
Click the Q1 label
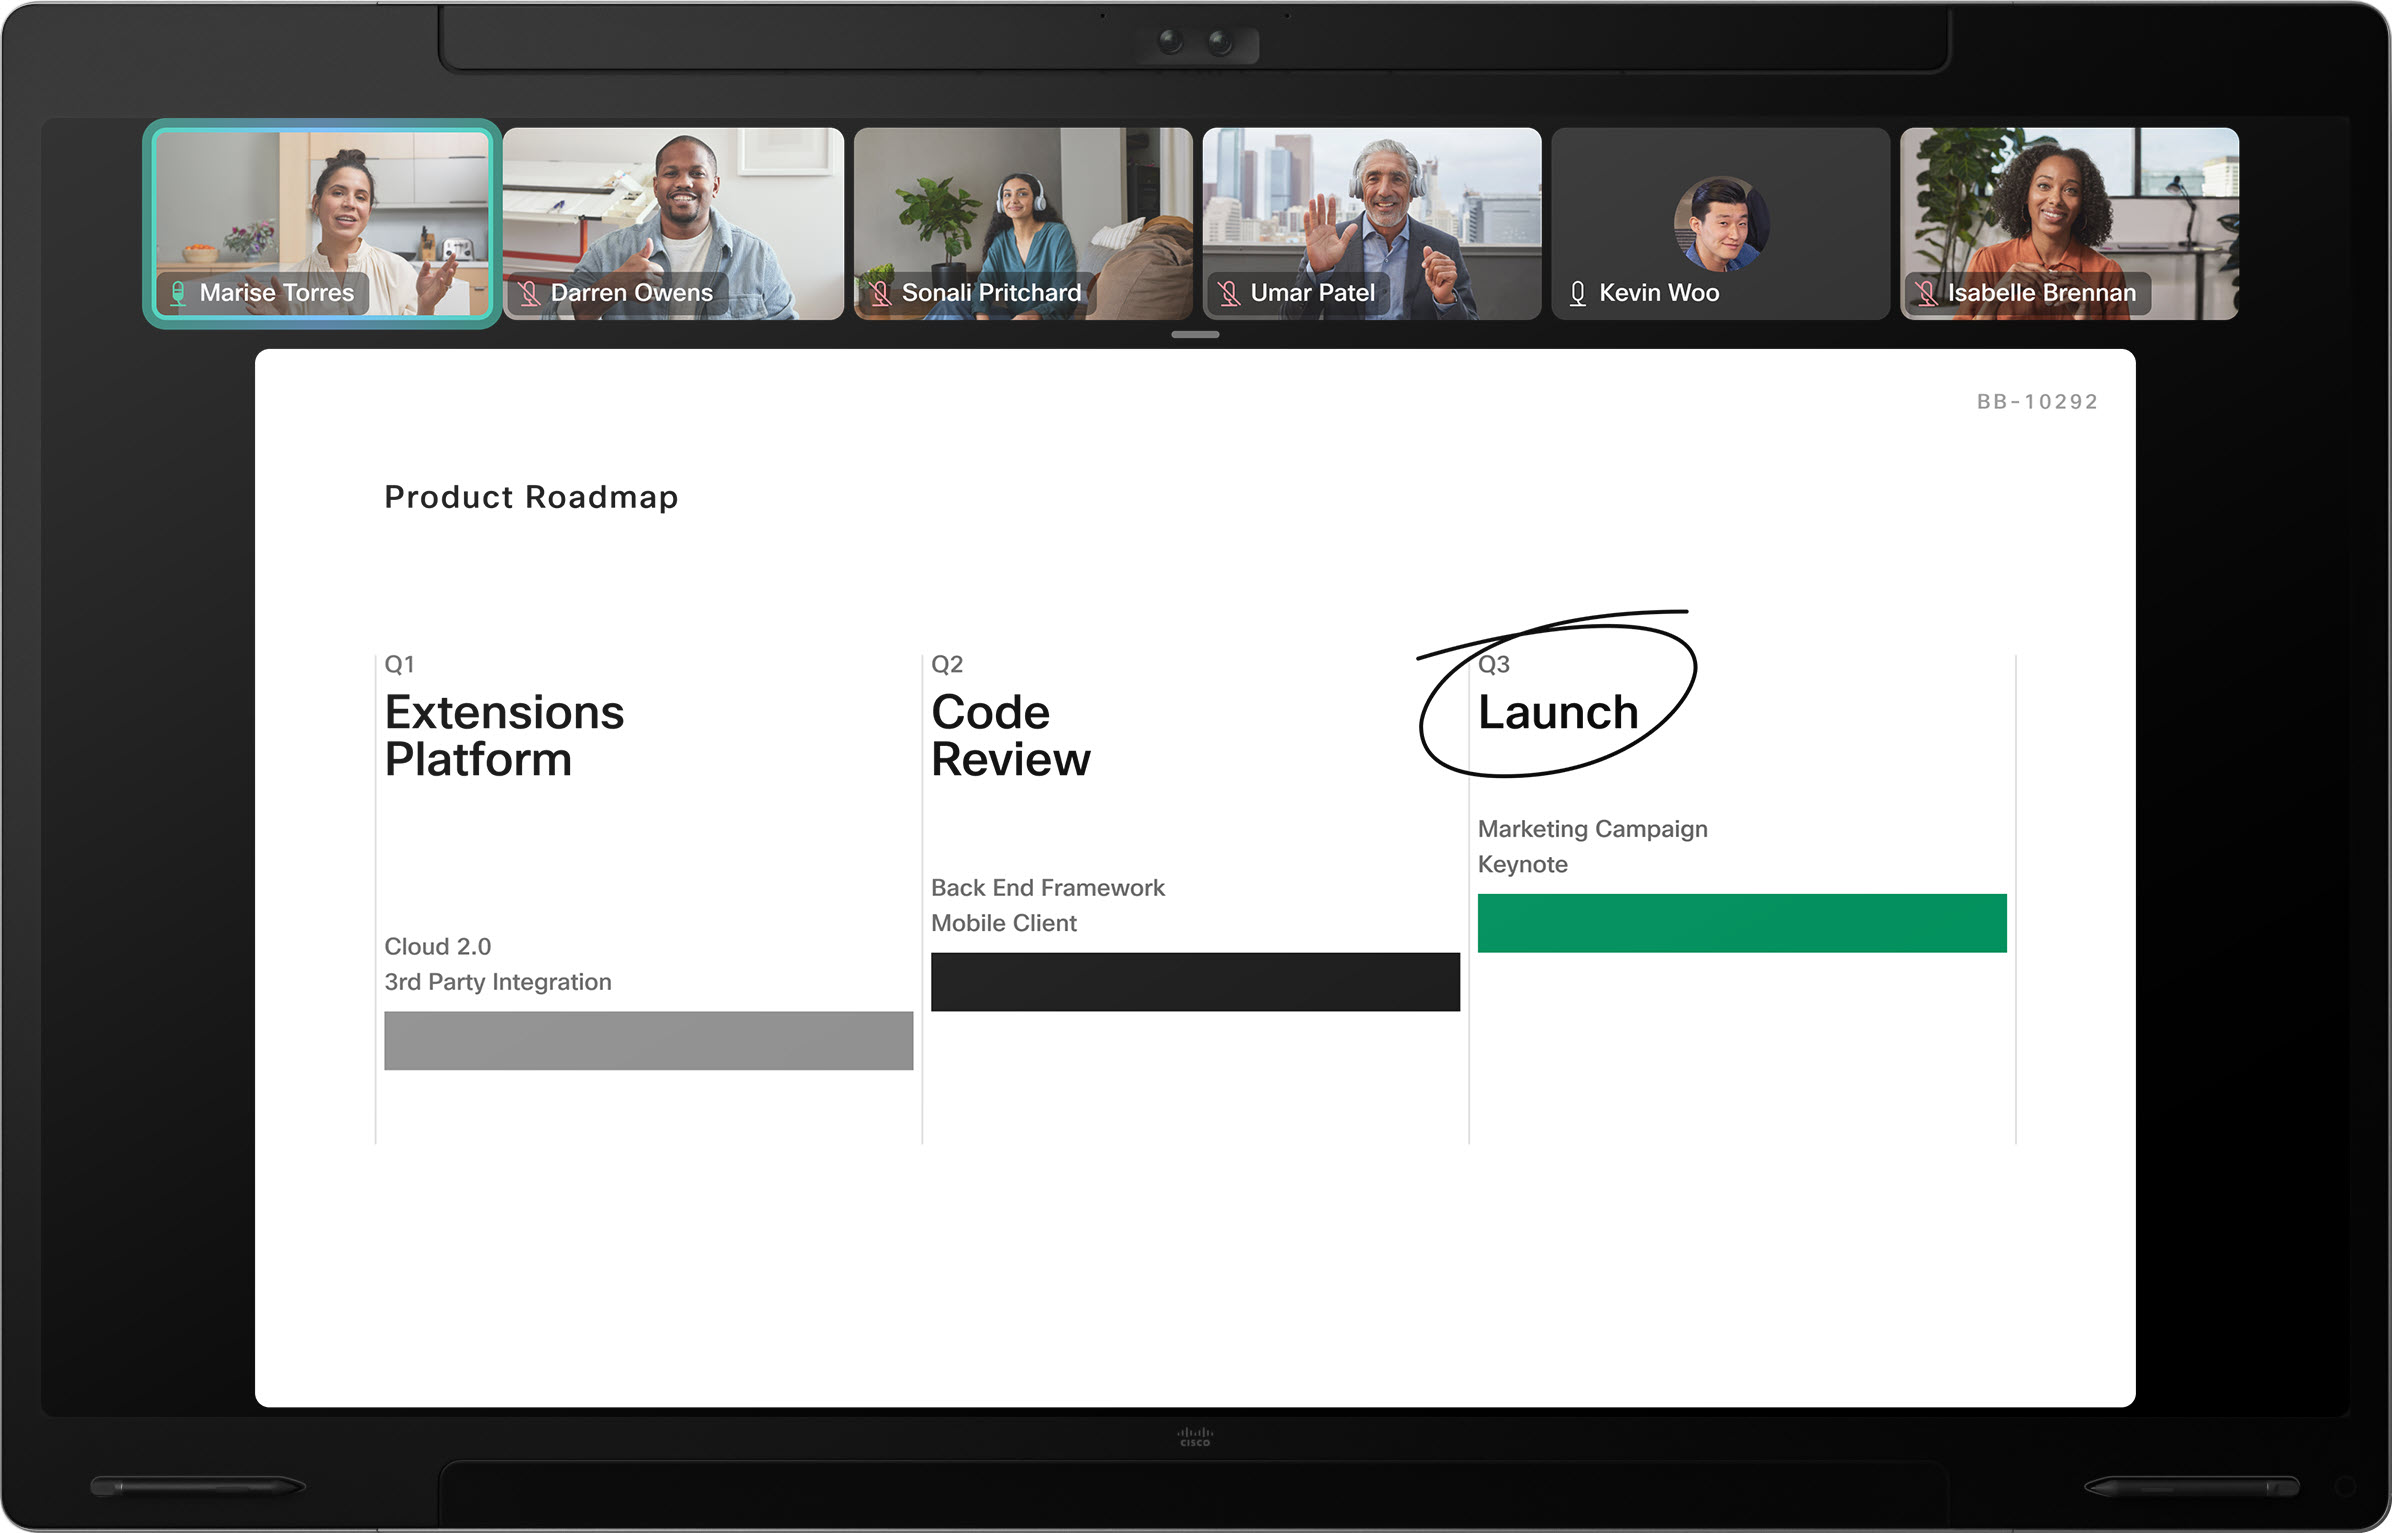click(399, 664)
